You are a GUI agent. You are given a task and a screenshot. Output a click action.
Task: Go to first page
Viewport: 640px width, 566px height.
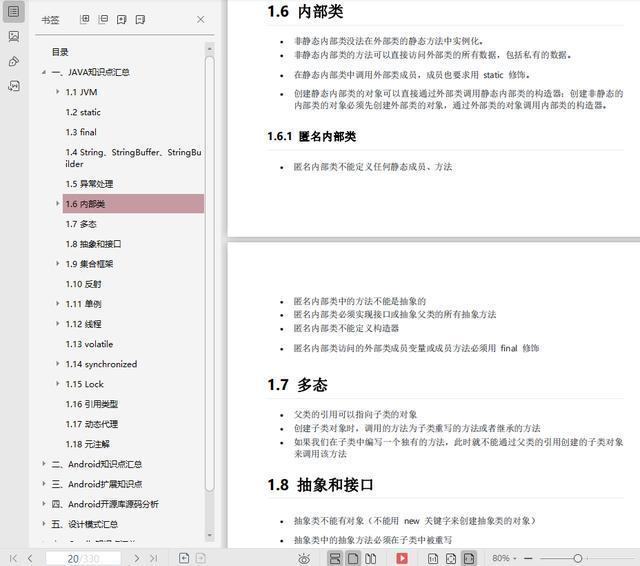(13, 558)
